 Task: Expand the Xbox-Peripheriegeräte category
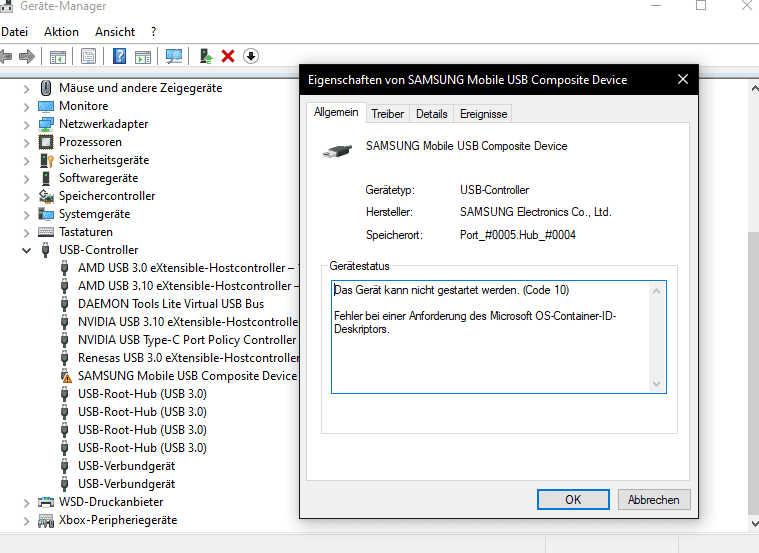pos(27,522)
